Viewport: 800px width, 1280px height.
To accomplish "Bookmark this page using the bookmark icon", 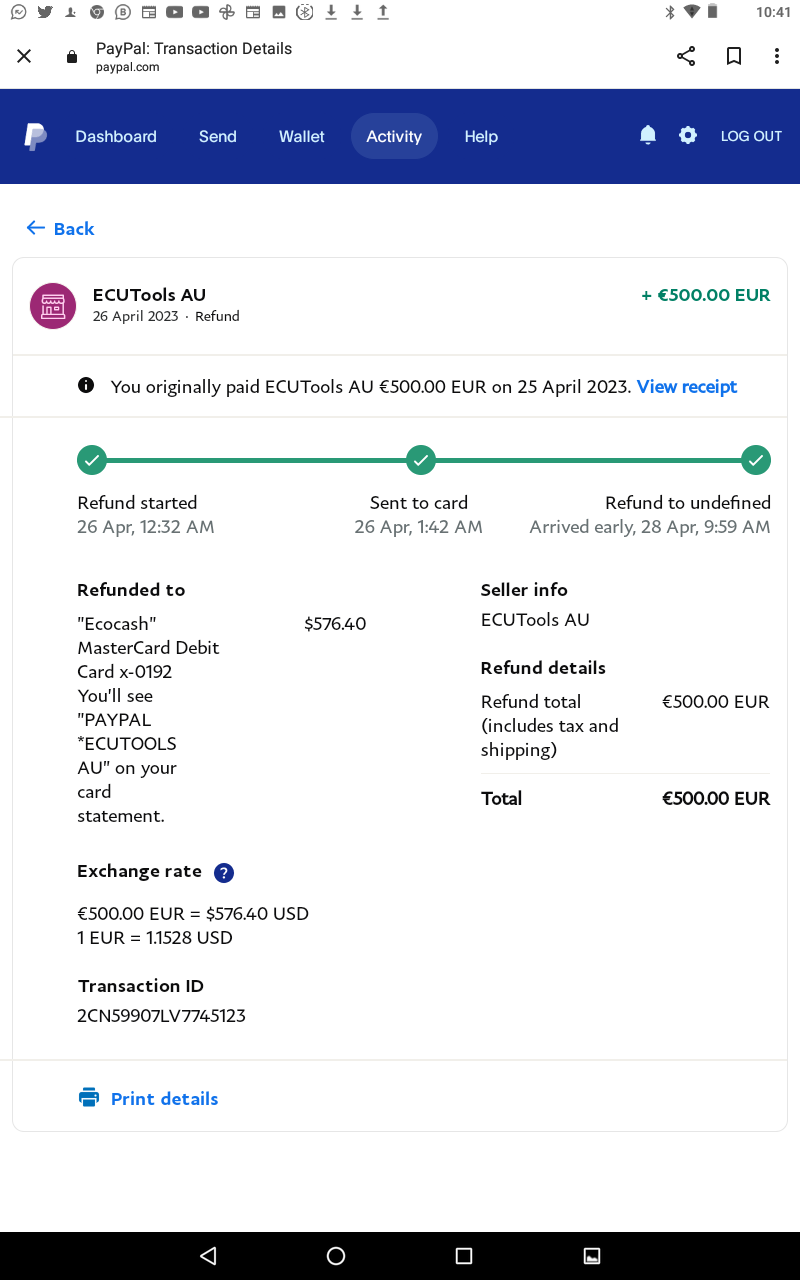I will 733,56.
